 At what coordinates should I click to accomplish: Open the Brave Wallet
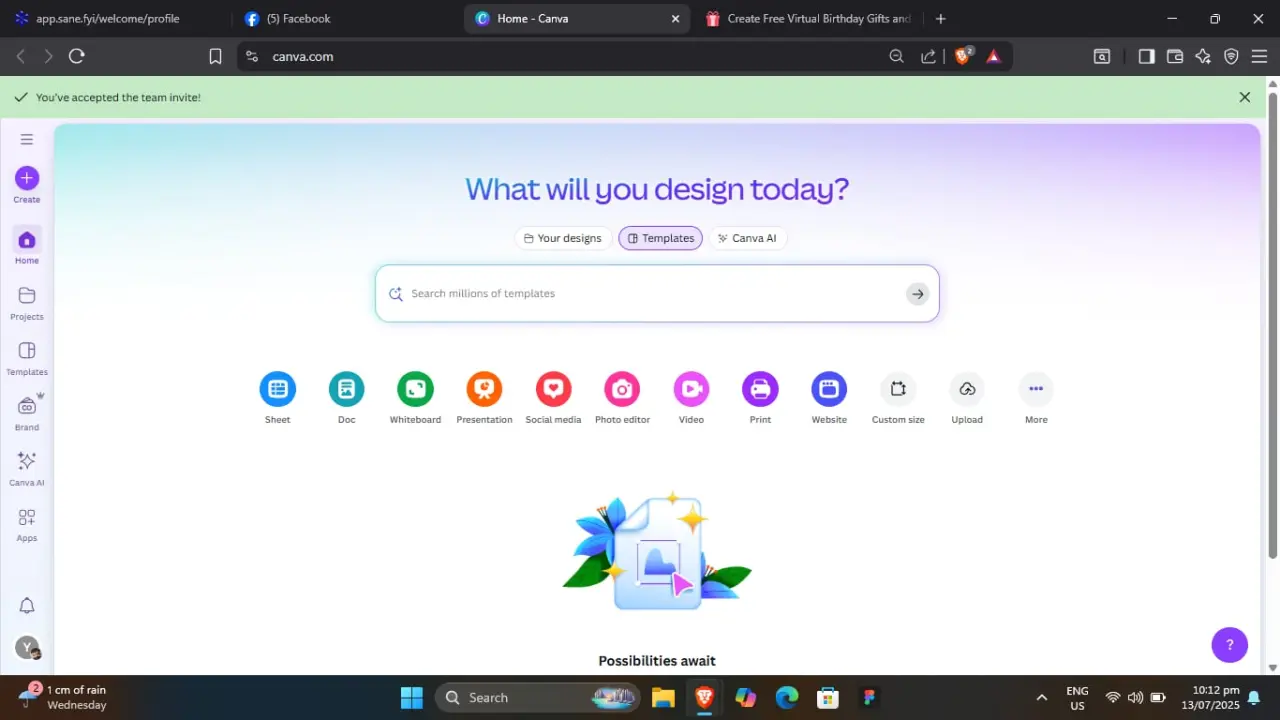1175,56
